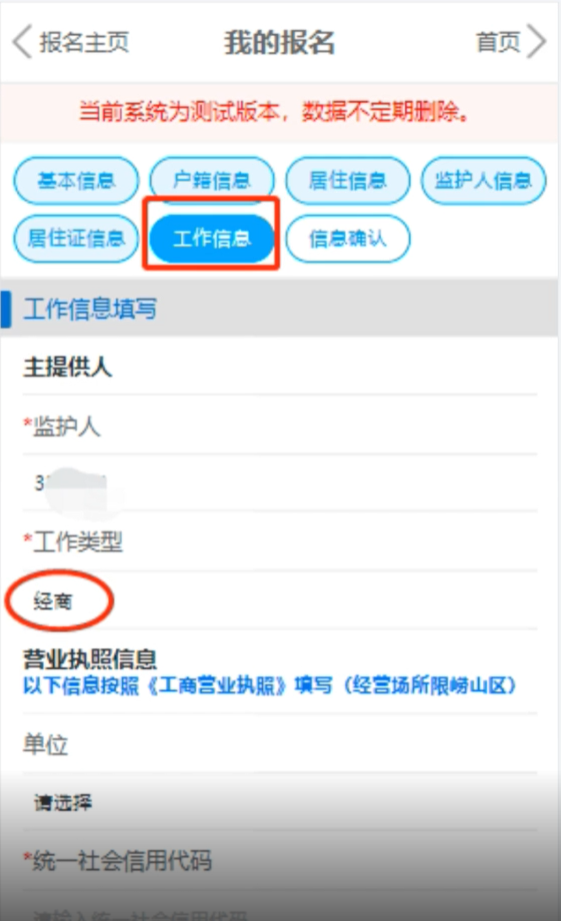Click the 统一社会信用代码 input field
The image size is (561, 921).
pos(280,907)
